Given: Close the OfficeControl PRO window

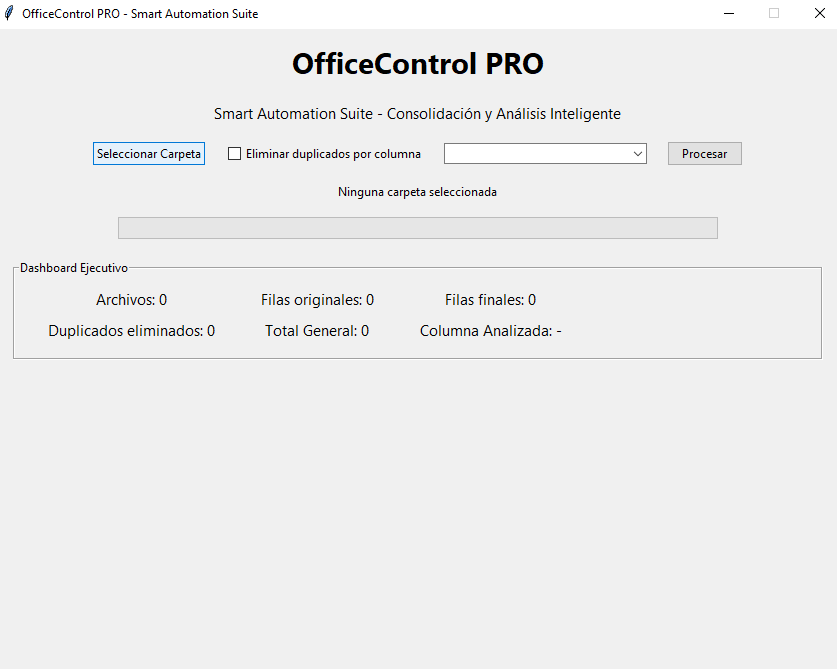Looking at the screenshot, I should pos(818,14).
